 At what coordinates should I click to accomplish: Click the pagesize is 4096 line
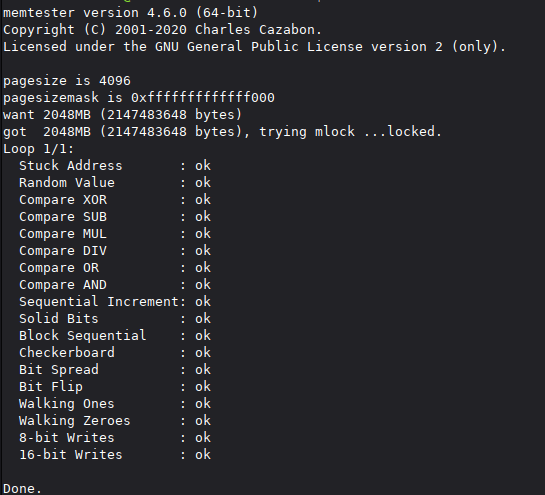67,81
